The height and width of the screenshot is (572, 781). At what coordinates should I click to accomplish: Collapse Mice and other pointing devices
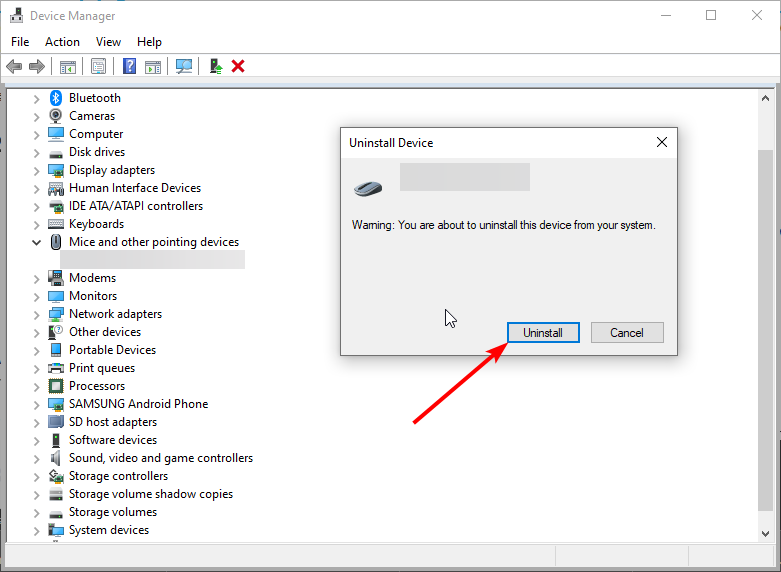click(36, 243)
